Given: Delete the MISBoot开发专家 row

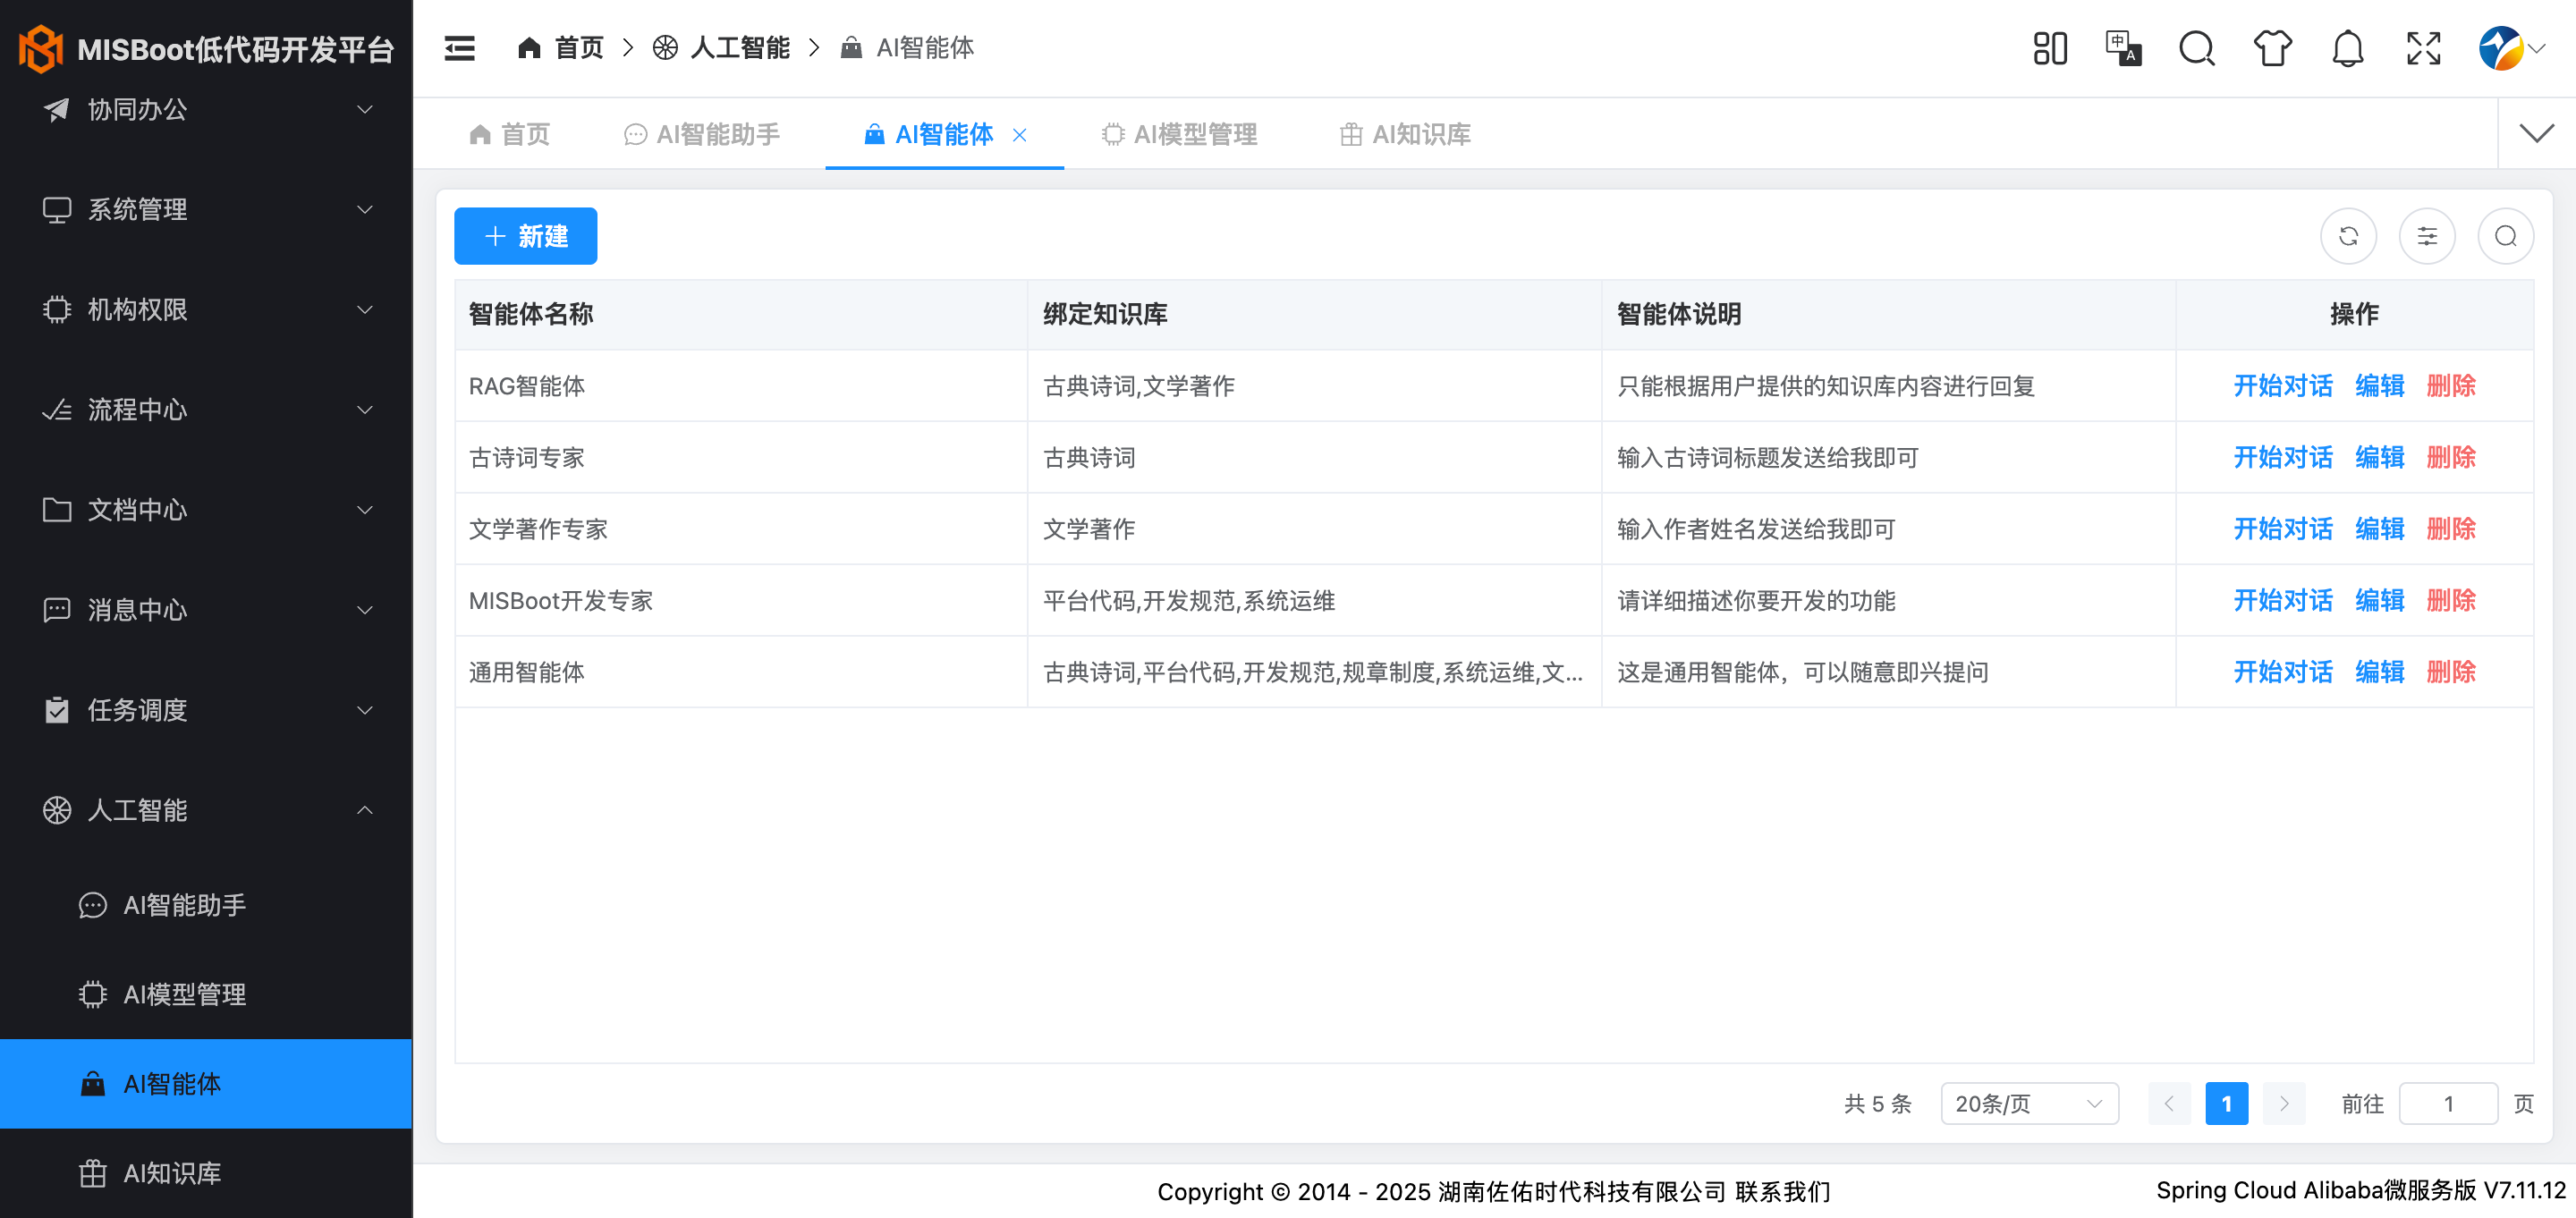Looking at the screenshot, I should [2451, 600].
